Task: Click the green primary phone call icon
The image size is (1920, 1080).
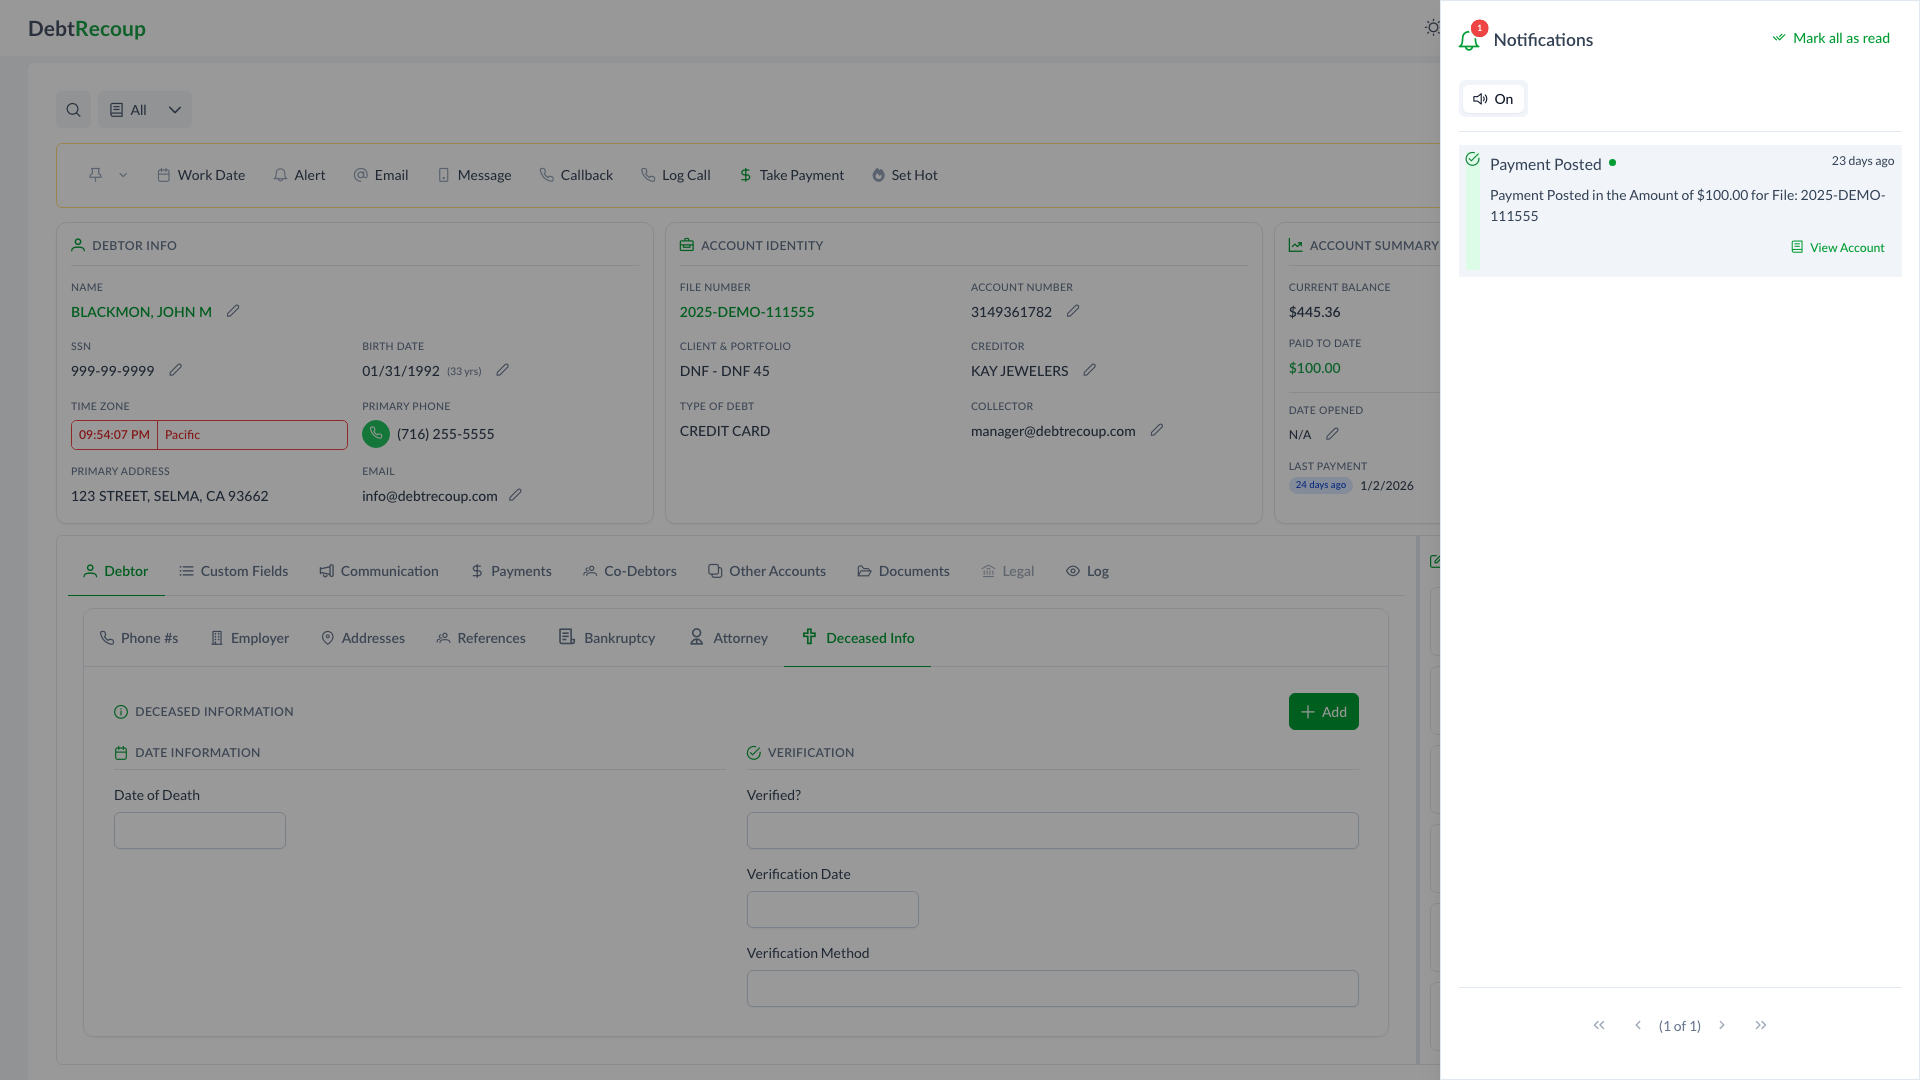Action: click(376, 434)
